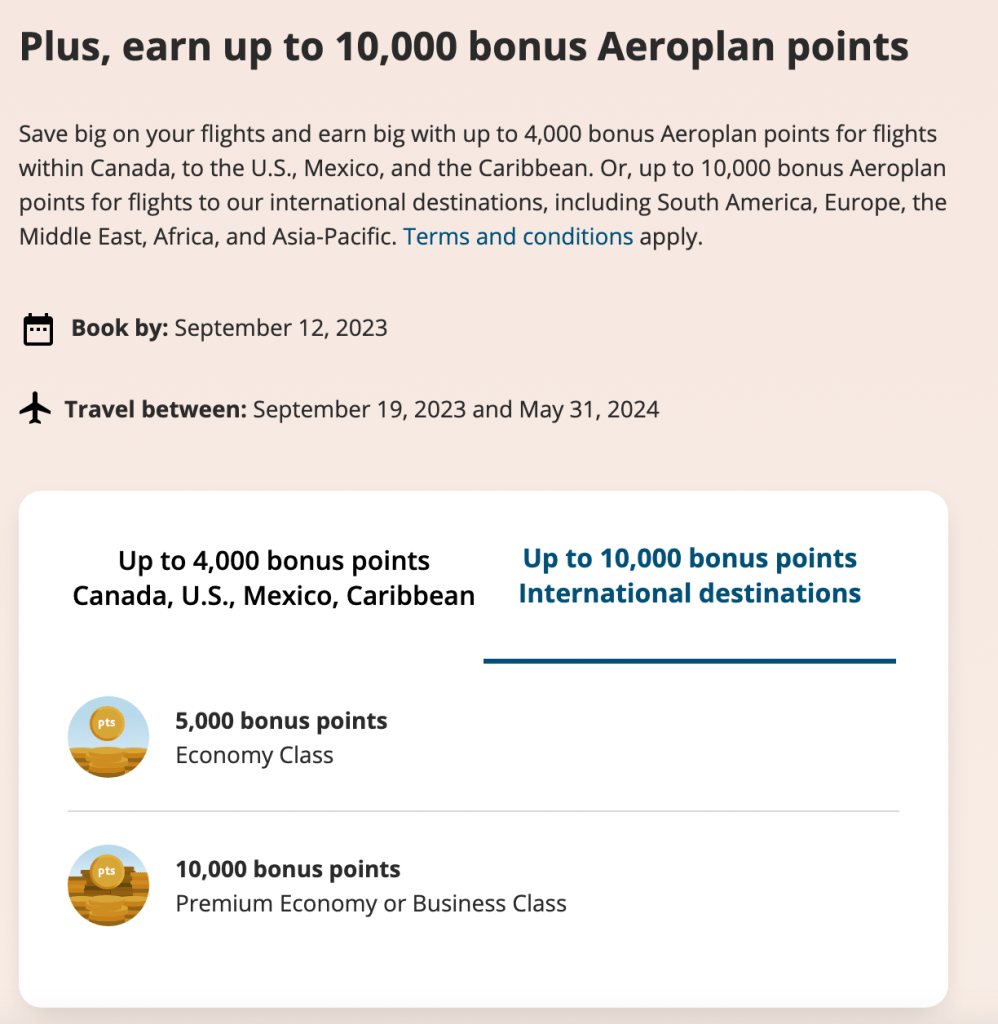Click the "10,000 bonus points" row title
This screenshot has height=1024, width=998.
click(x=288, y=869)
